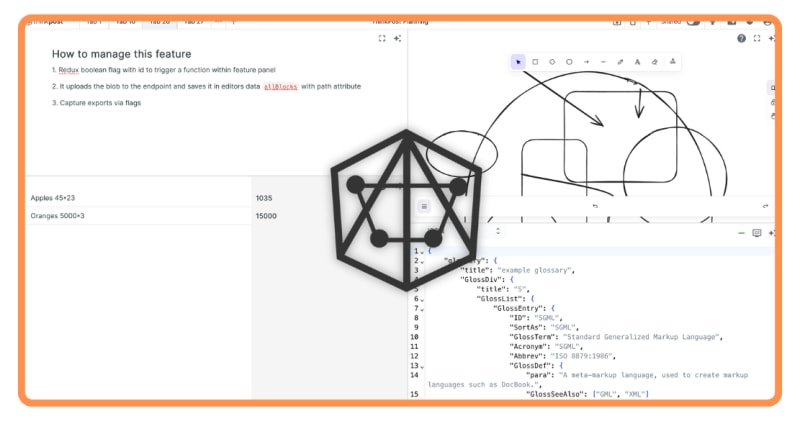The width and height of the screenshot is (800, 421).
Task: Select the rectangle shape tool
Action: (x=535, y=62)
